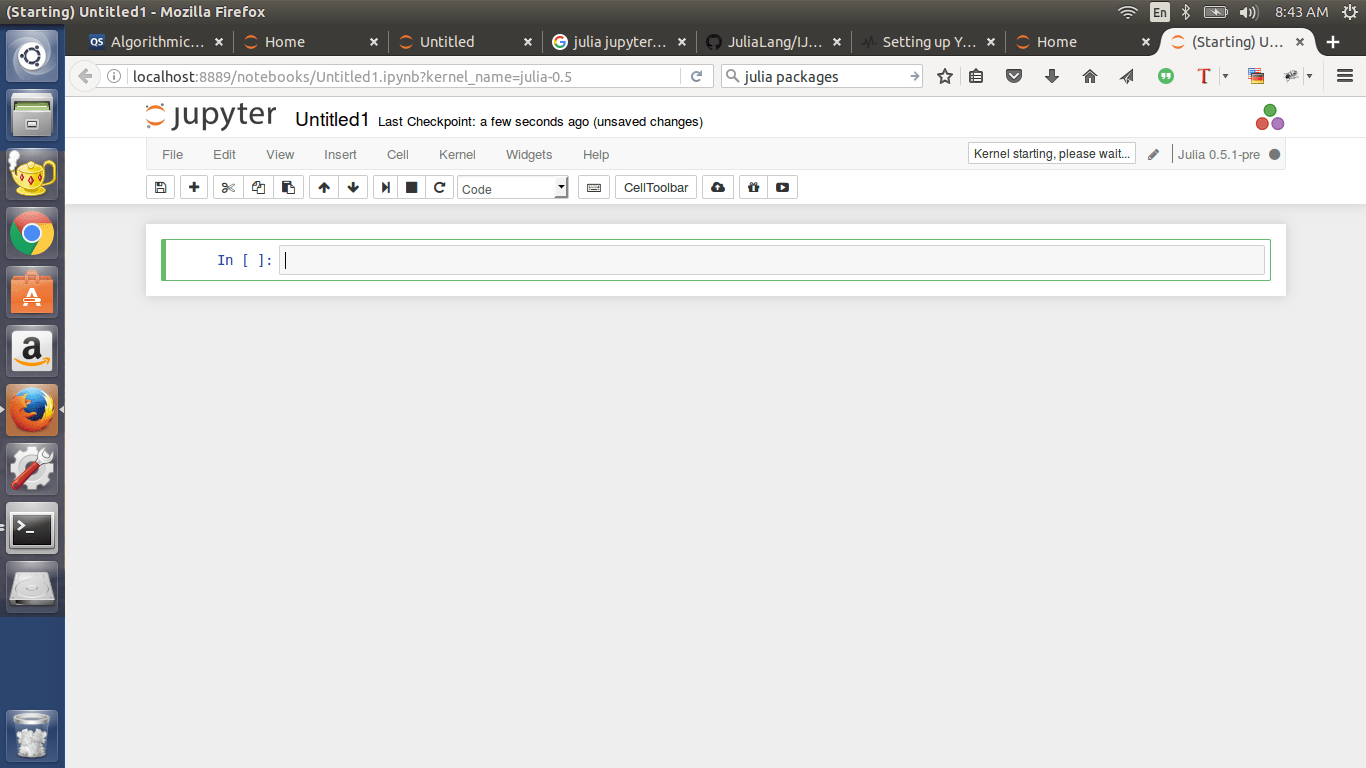Open the Insert menu
Screen dimensions: 1366x768
(340, 154)
